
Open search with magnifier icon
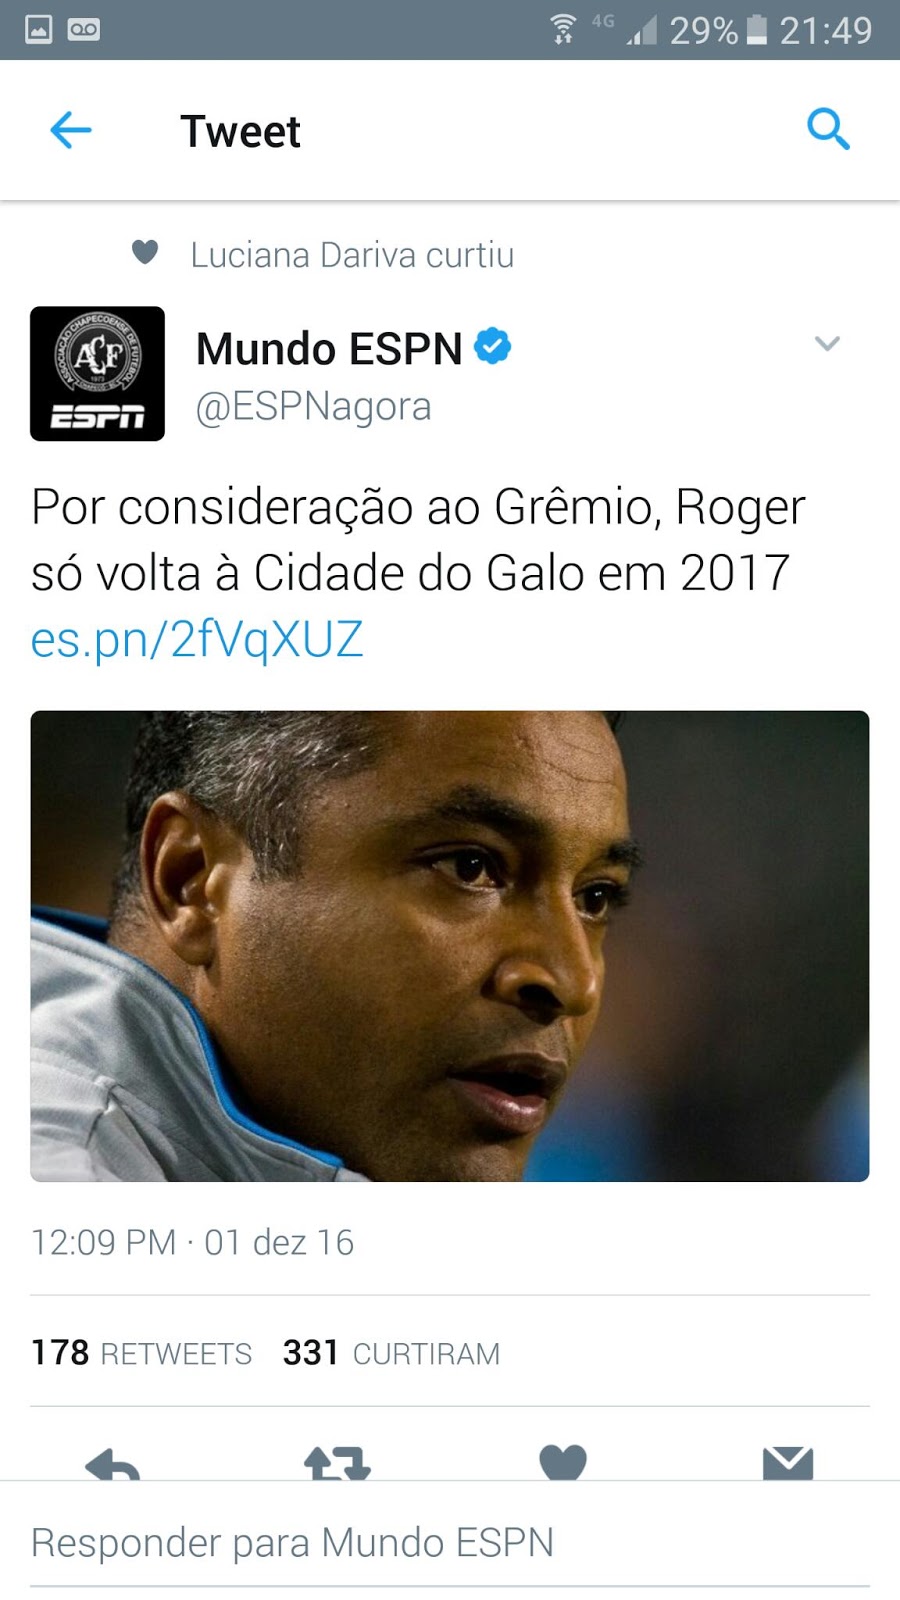coord(828,129)
